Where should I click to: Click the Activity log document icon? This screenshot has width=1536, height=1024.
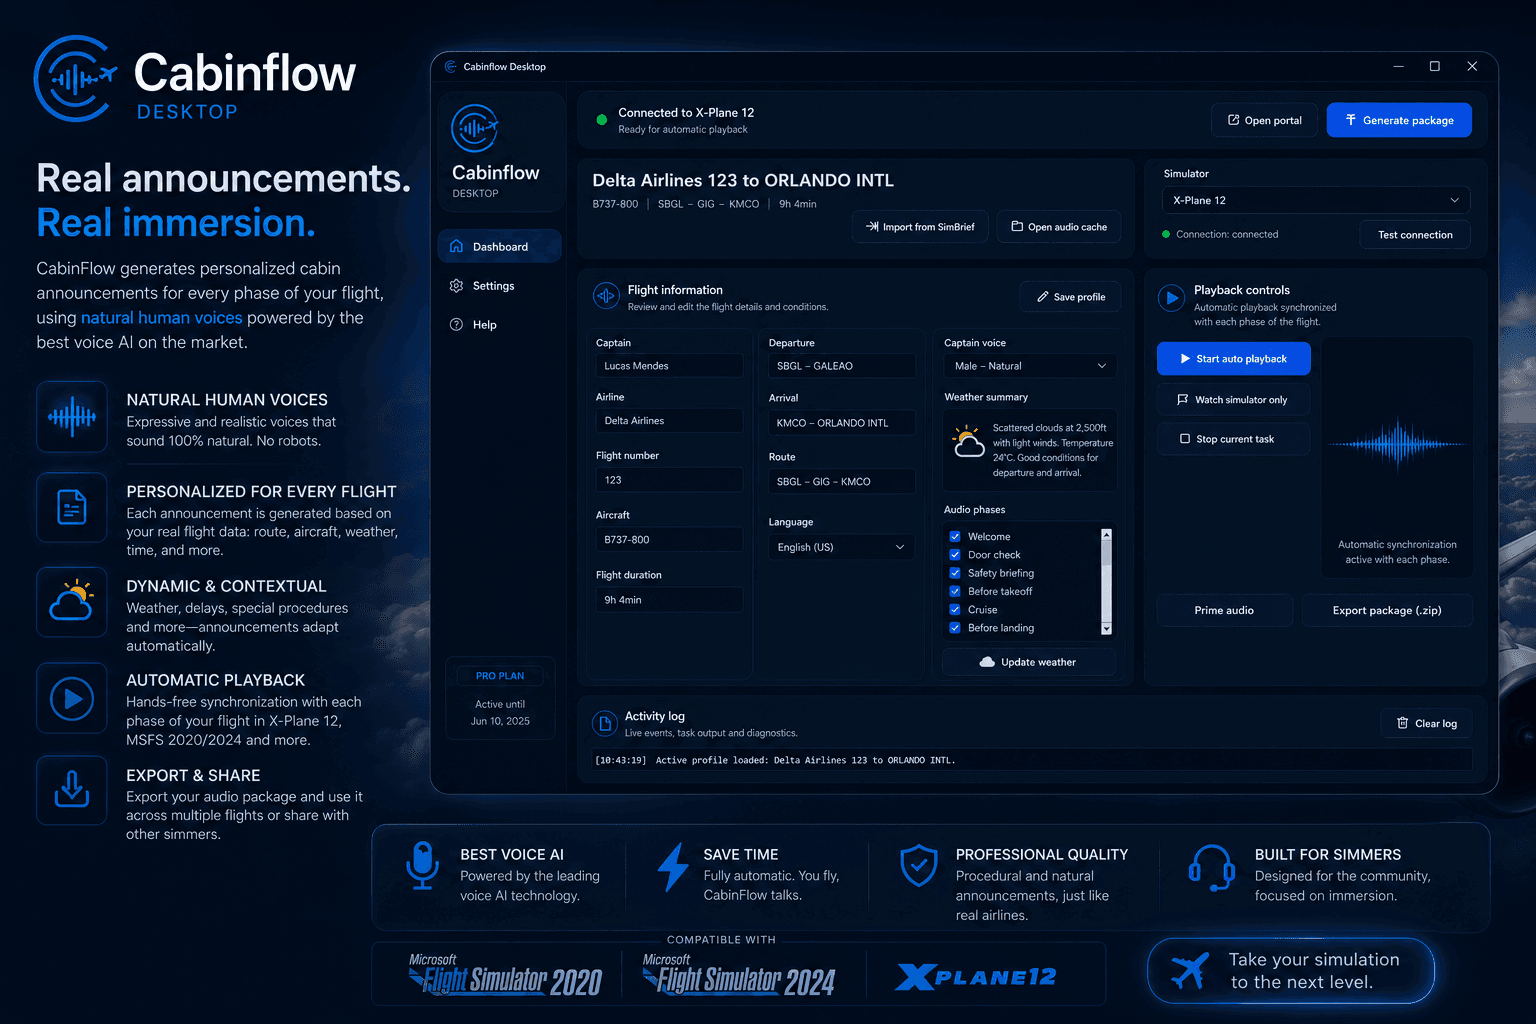pos(604,723)
